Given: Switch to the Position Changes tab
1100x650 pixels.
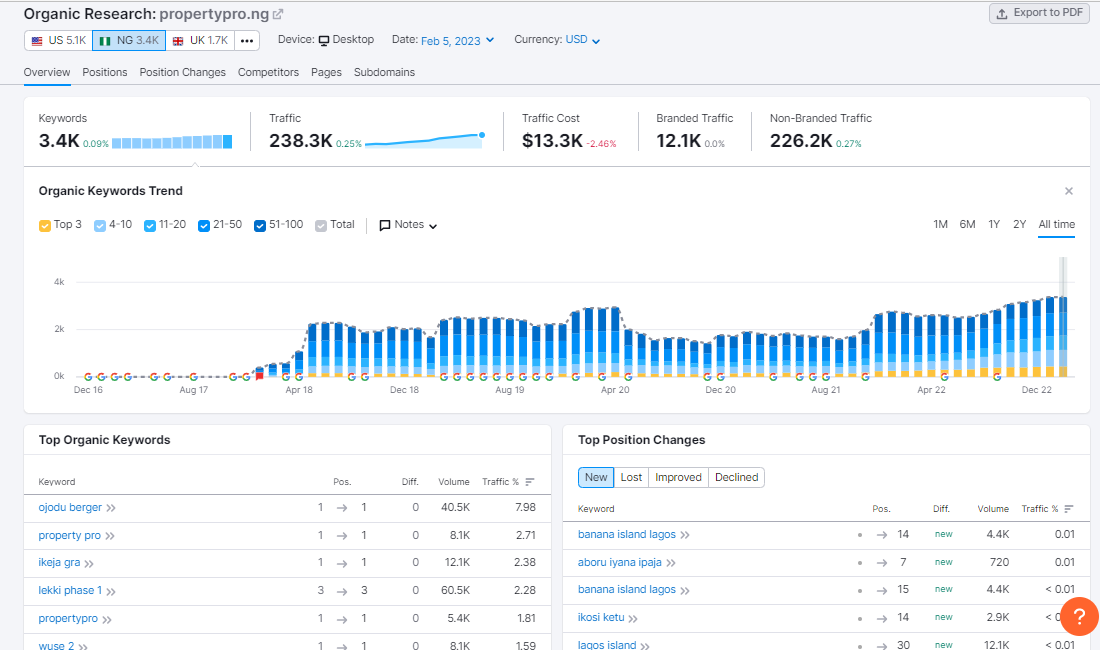Looking at the screenshot, I should tap(182, 72).
